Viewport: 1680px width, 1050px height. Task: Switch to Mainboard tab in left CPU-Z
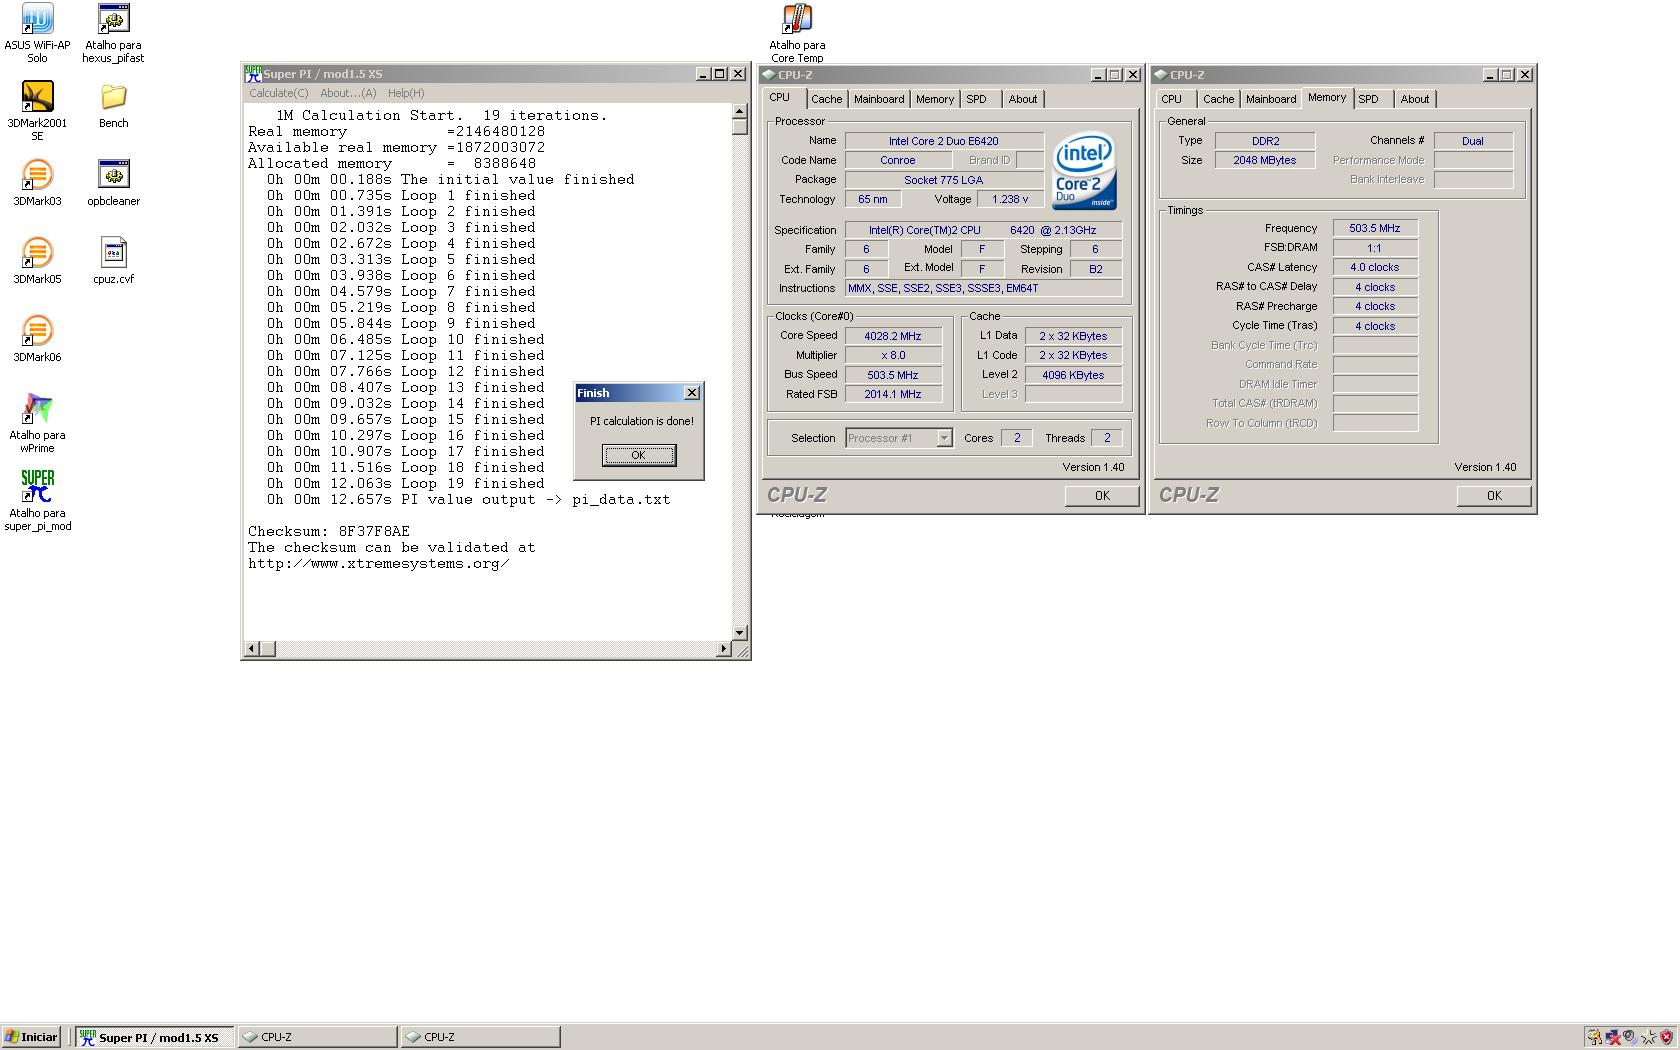point(879,99)
